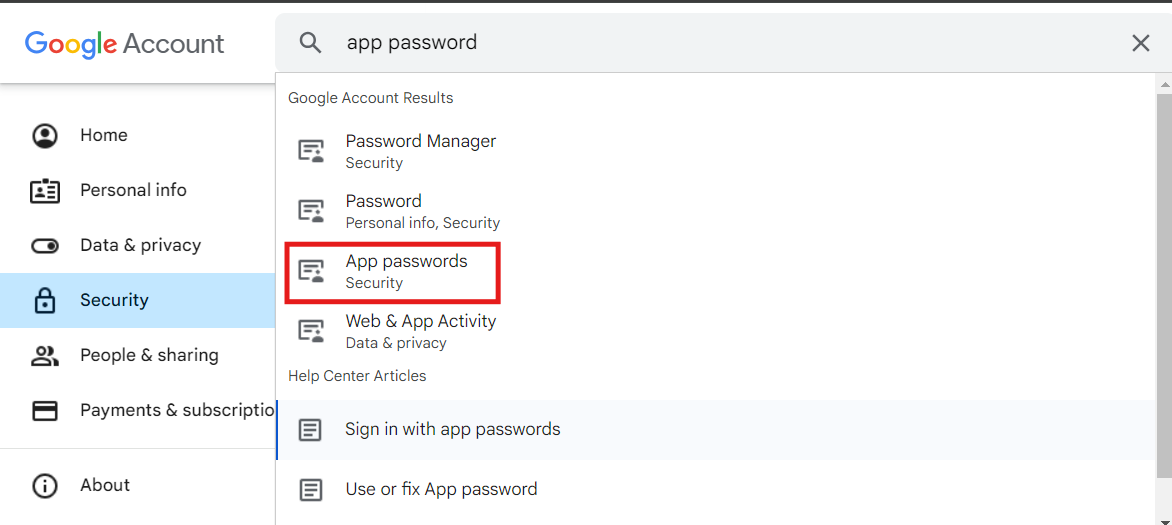The width and height of the screenshot is (1172, 525).
Task: Click the Payments credit card icon
Action: [45, 411]
